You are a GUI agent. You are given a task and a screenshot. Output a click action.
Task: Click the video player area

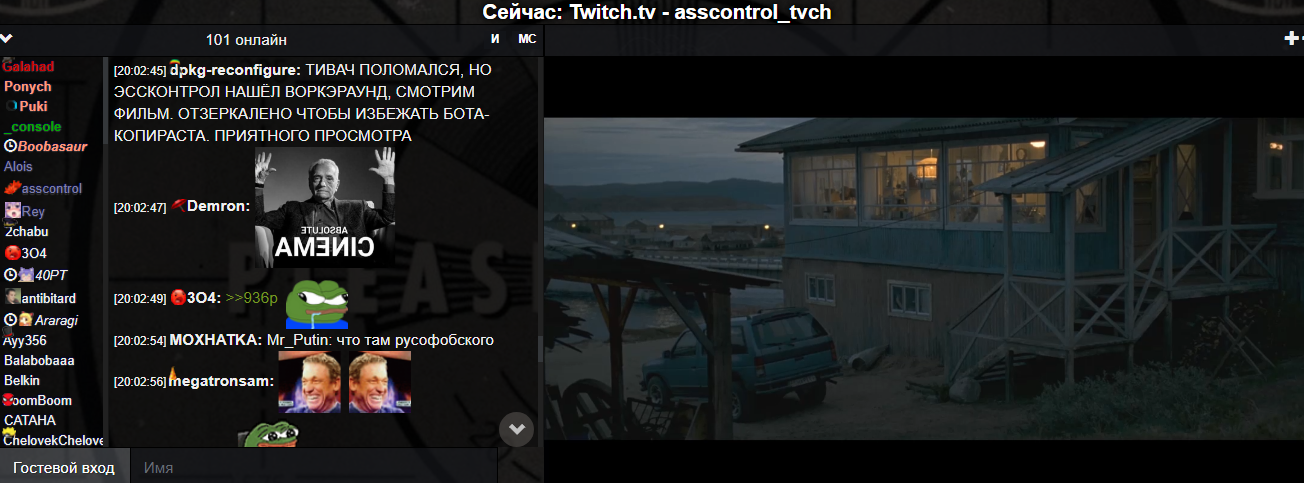(924, 278)
